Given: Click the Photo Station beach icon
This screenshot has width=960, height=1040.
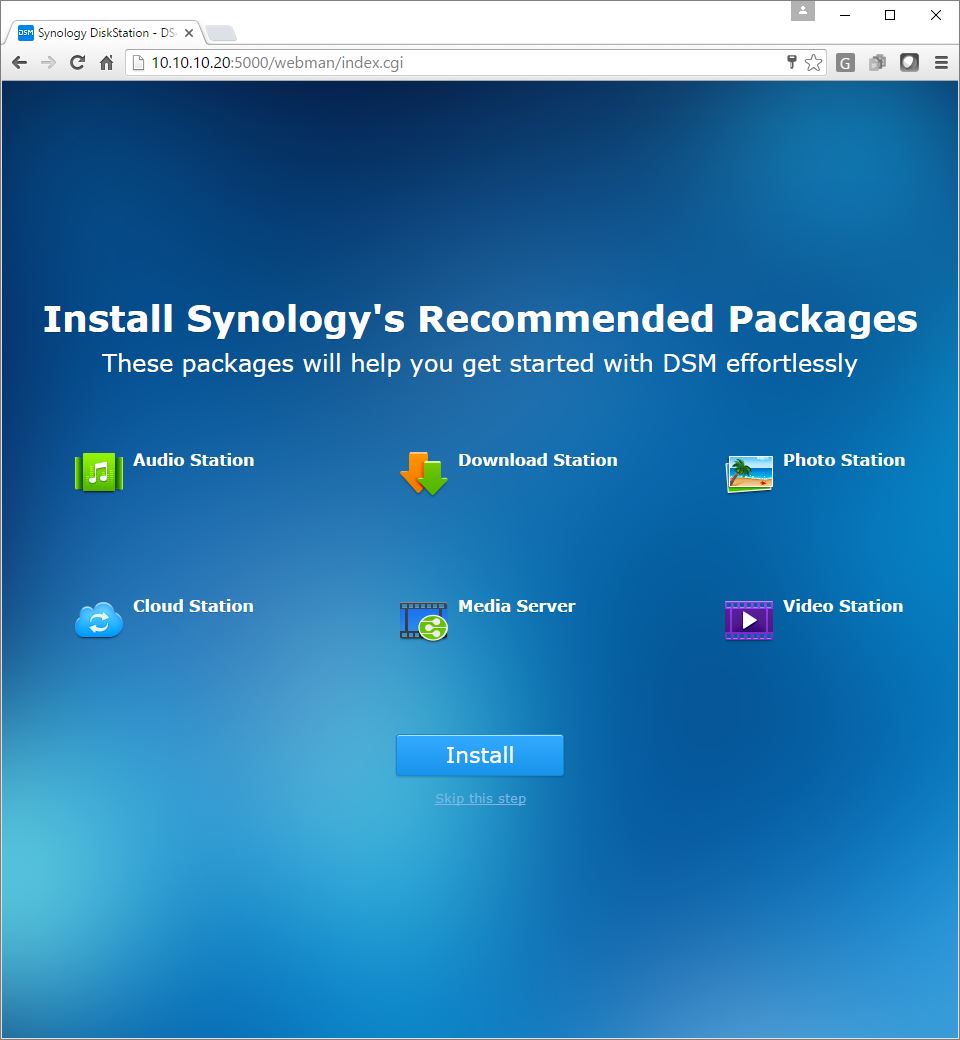Looking at the screenshot, I should (749, 474).
